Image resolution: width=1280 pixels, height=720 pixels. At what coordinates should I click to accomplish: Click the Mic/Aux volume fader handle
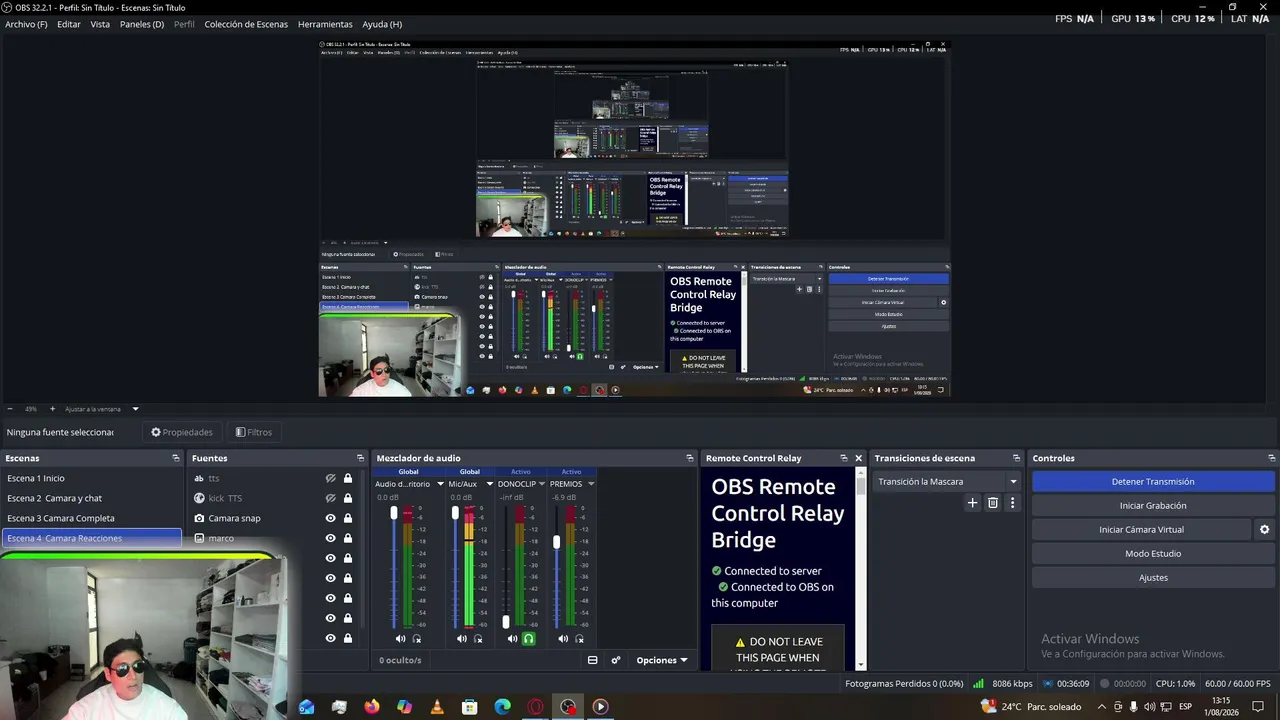pyautogui.click(x=455, y=513)
